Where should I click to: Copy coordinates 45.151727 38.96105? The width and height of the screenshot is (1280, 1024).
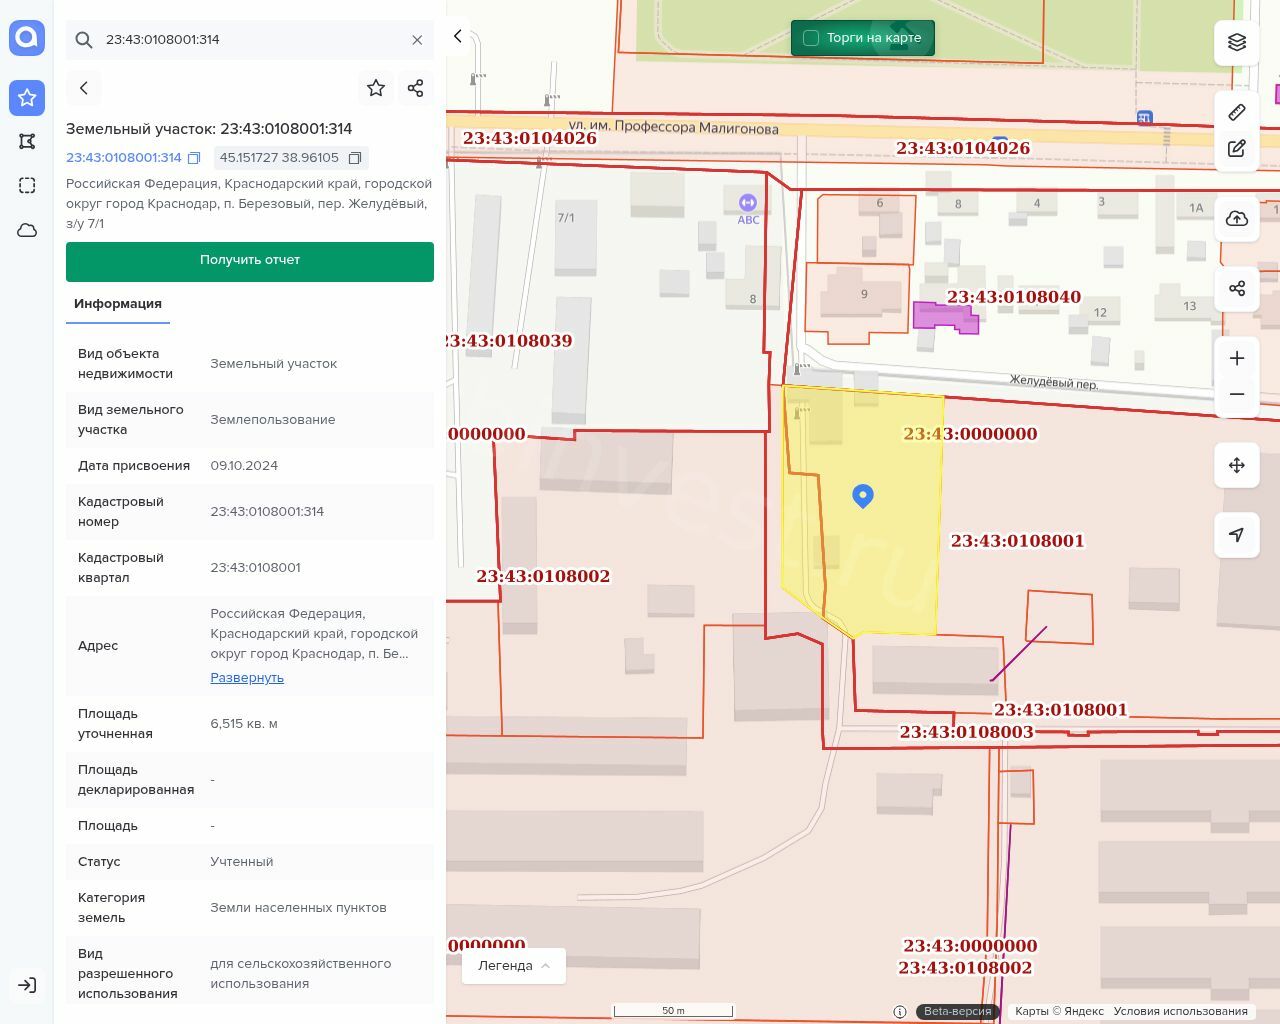pyautogui.click(x=355, y=158)
